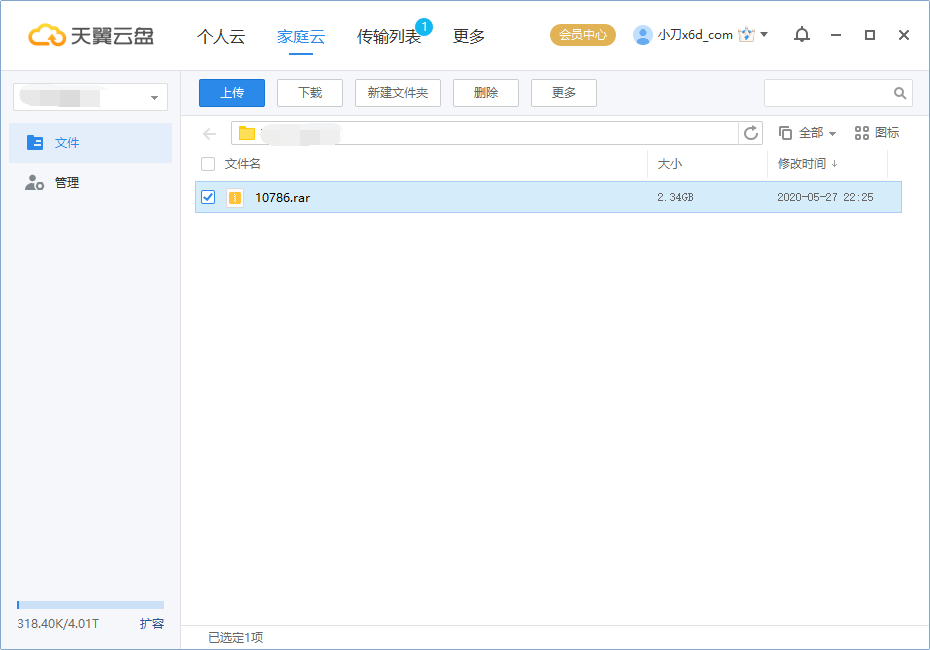
Task: Expand the account dropdown next to 小刀x6d_com
Action: click(x=764, y=33)
